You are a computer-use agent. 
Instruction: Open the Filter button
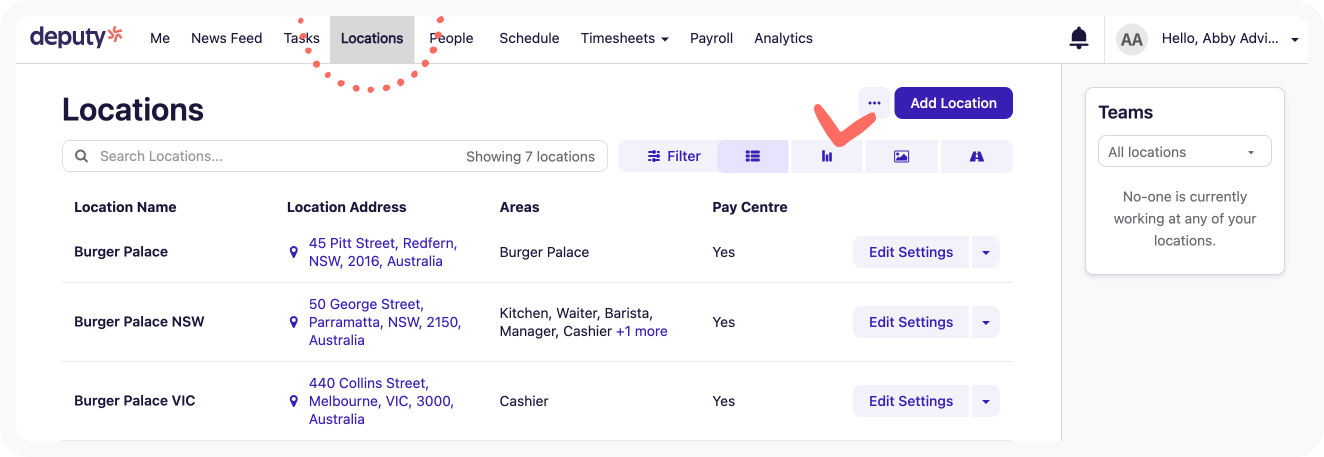(674, 156)
